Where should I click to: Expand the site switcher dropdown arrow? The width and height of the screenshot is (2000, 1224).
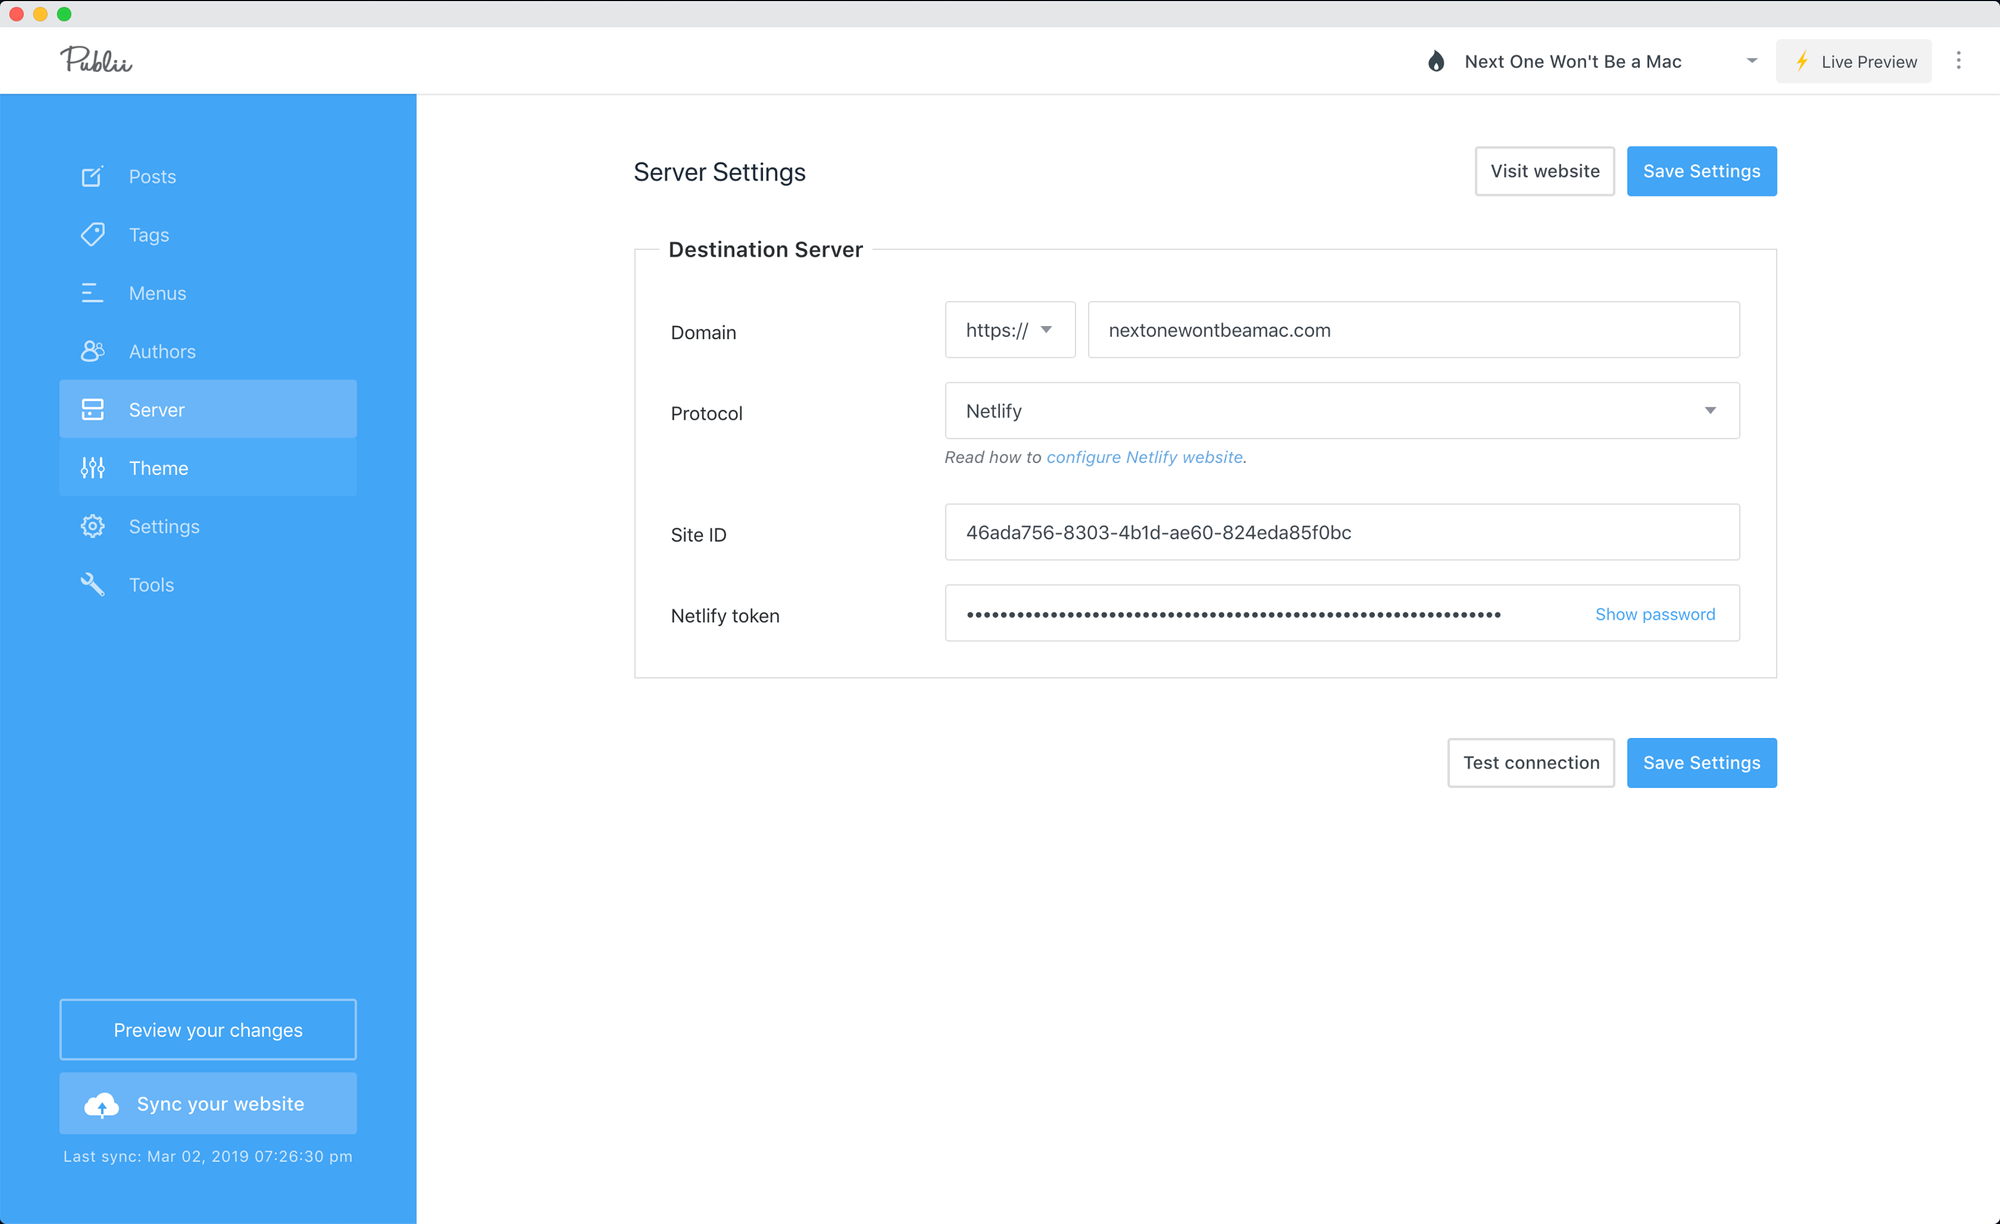point(1752,61)
